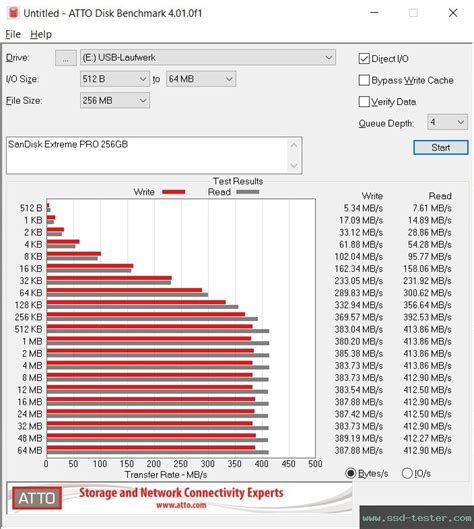Open the Queue Depth dropdown
Screen dimensions: 474x529
tap(447, 122)
